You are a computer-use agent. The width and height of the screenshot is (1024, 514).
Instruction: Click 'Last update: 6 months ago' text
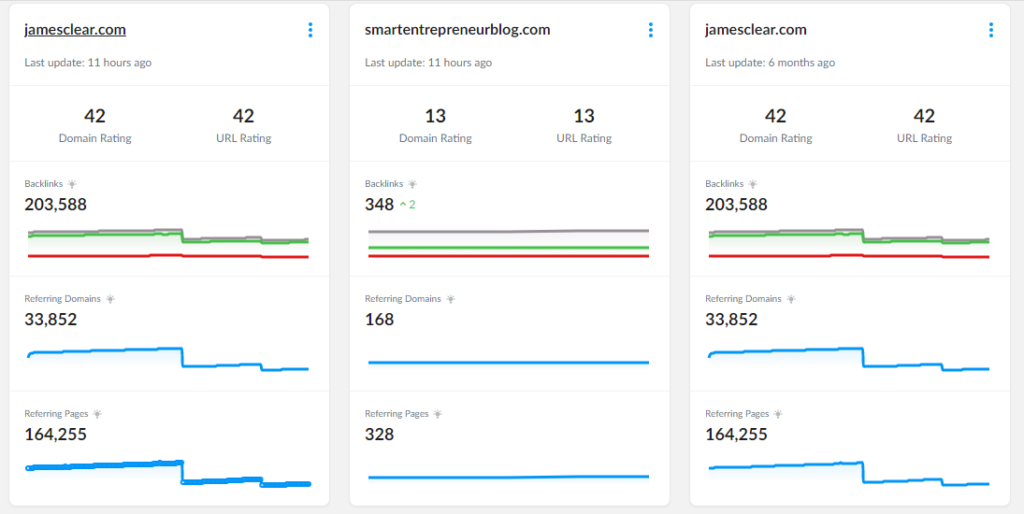point(770,63)
